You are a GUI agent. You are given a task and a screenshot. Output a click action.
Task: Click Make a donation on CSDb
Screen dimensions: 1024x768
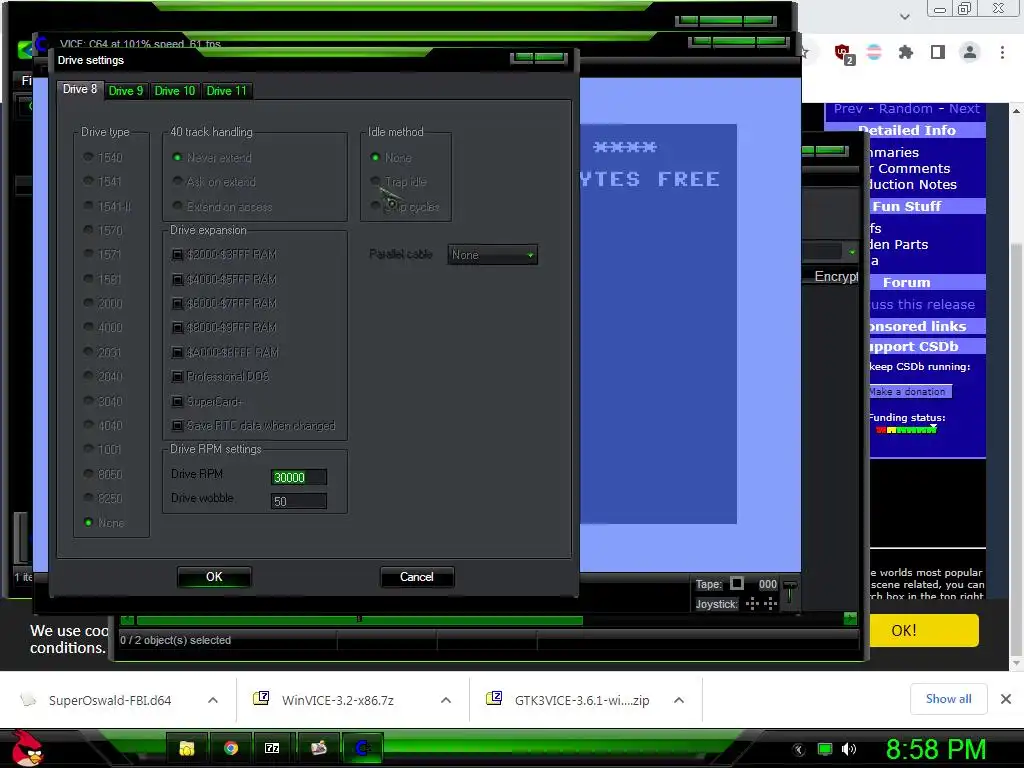point(910,392)
